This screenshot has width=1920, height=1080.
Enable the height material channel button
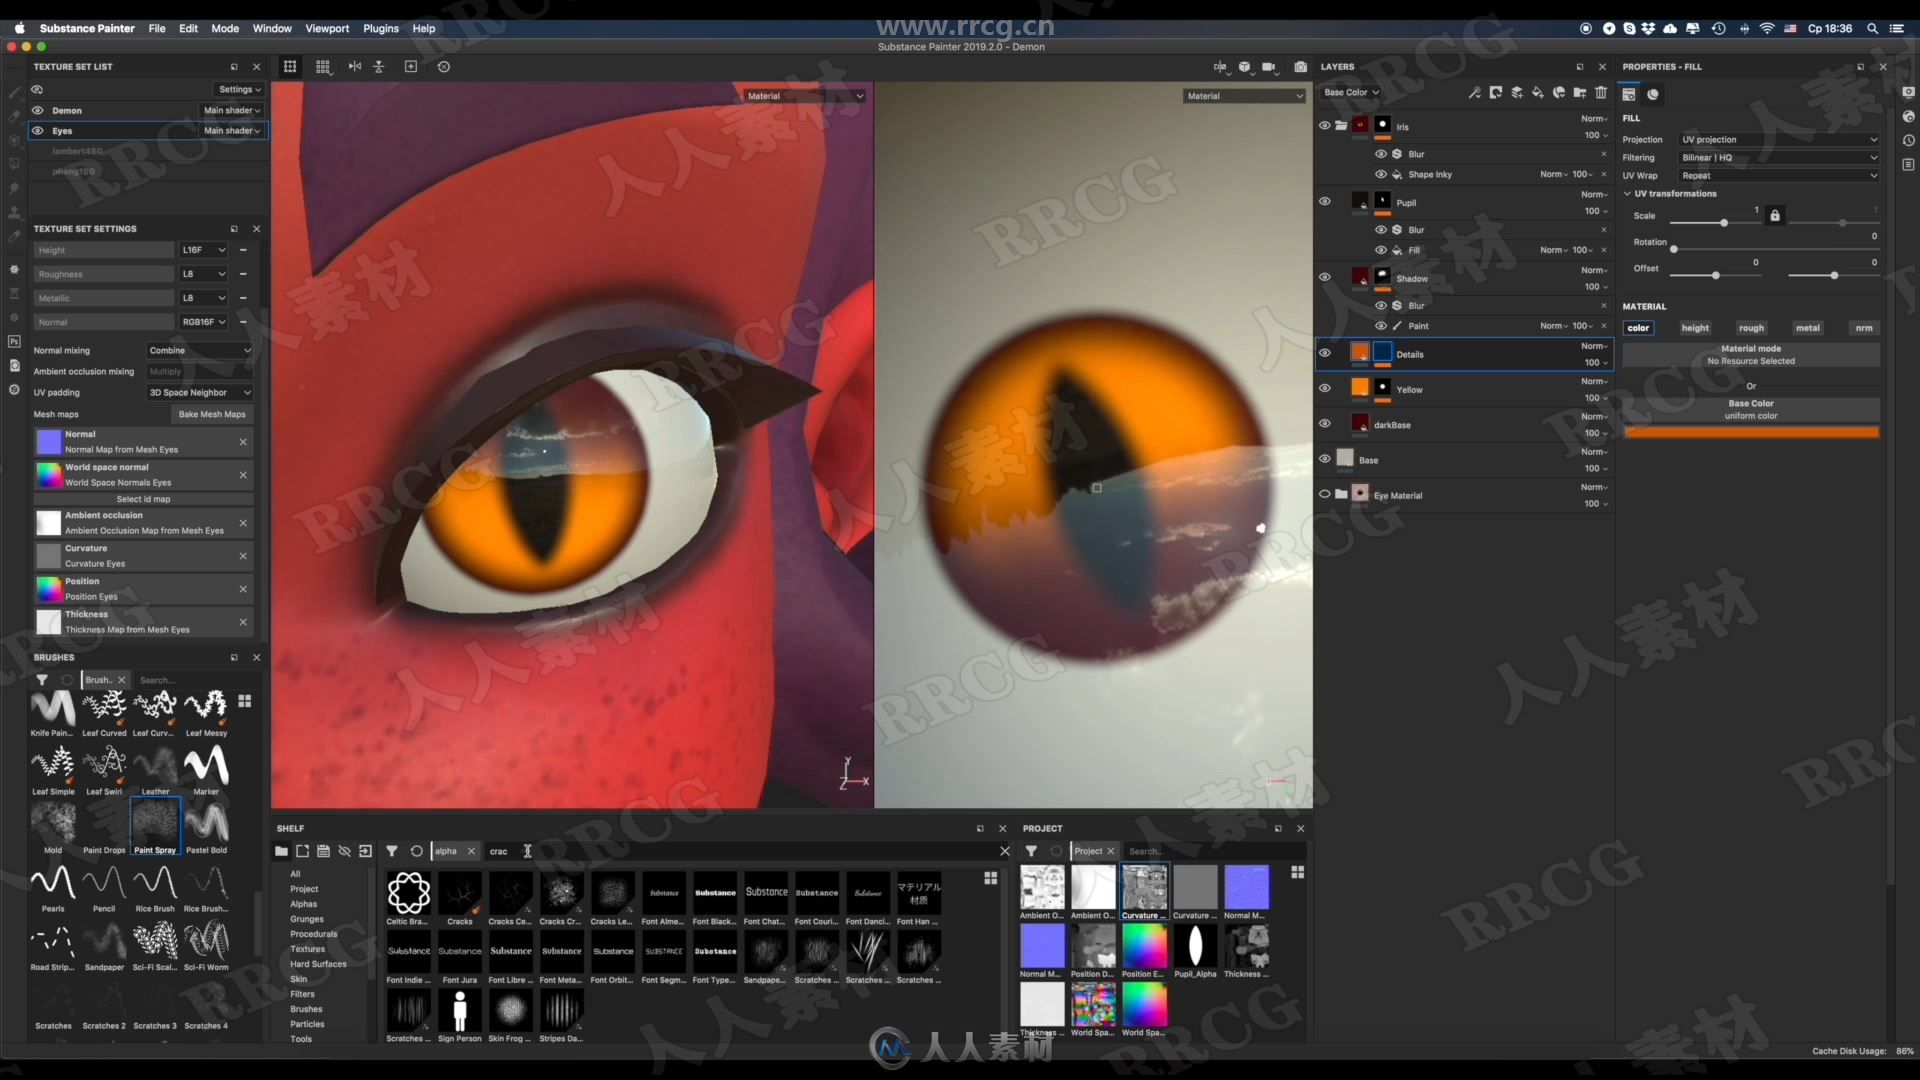1695,328
